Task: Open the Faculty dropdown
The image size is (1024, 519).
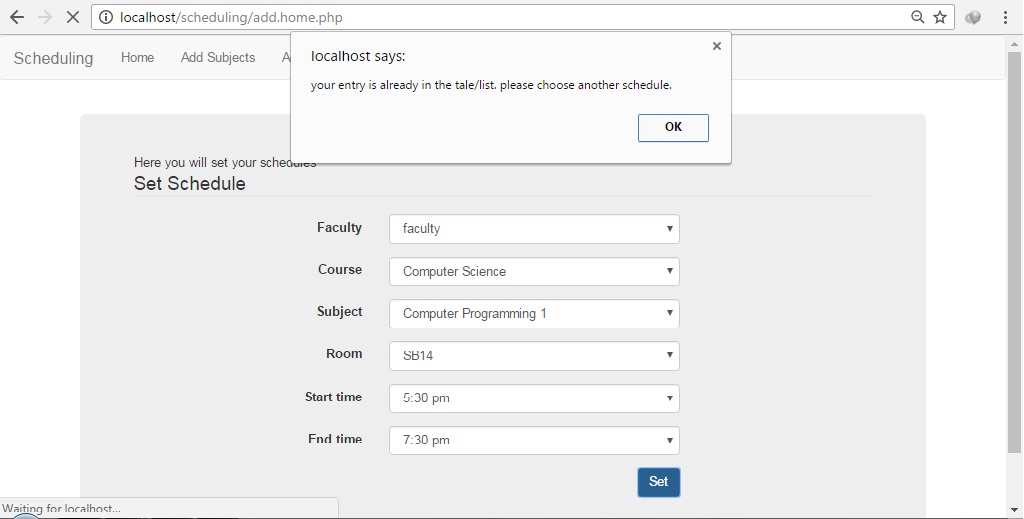Action: point(534,229)
